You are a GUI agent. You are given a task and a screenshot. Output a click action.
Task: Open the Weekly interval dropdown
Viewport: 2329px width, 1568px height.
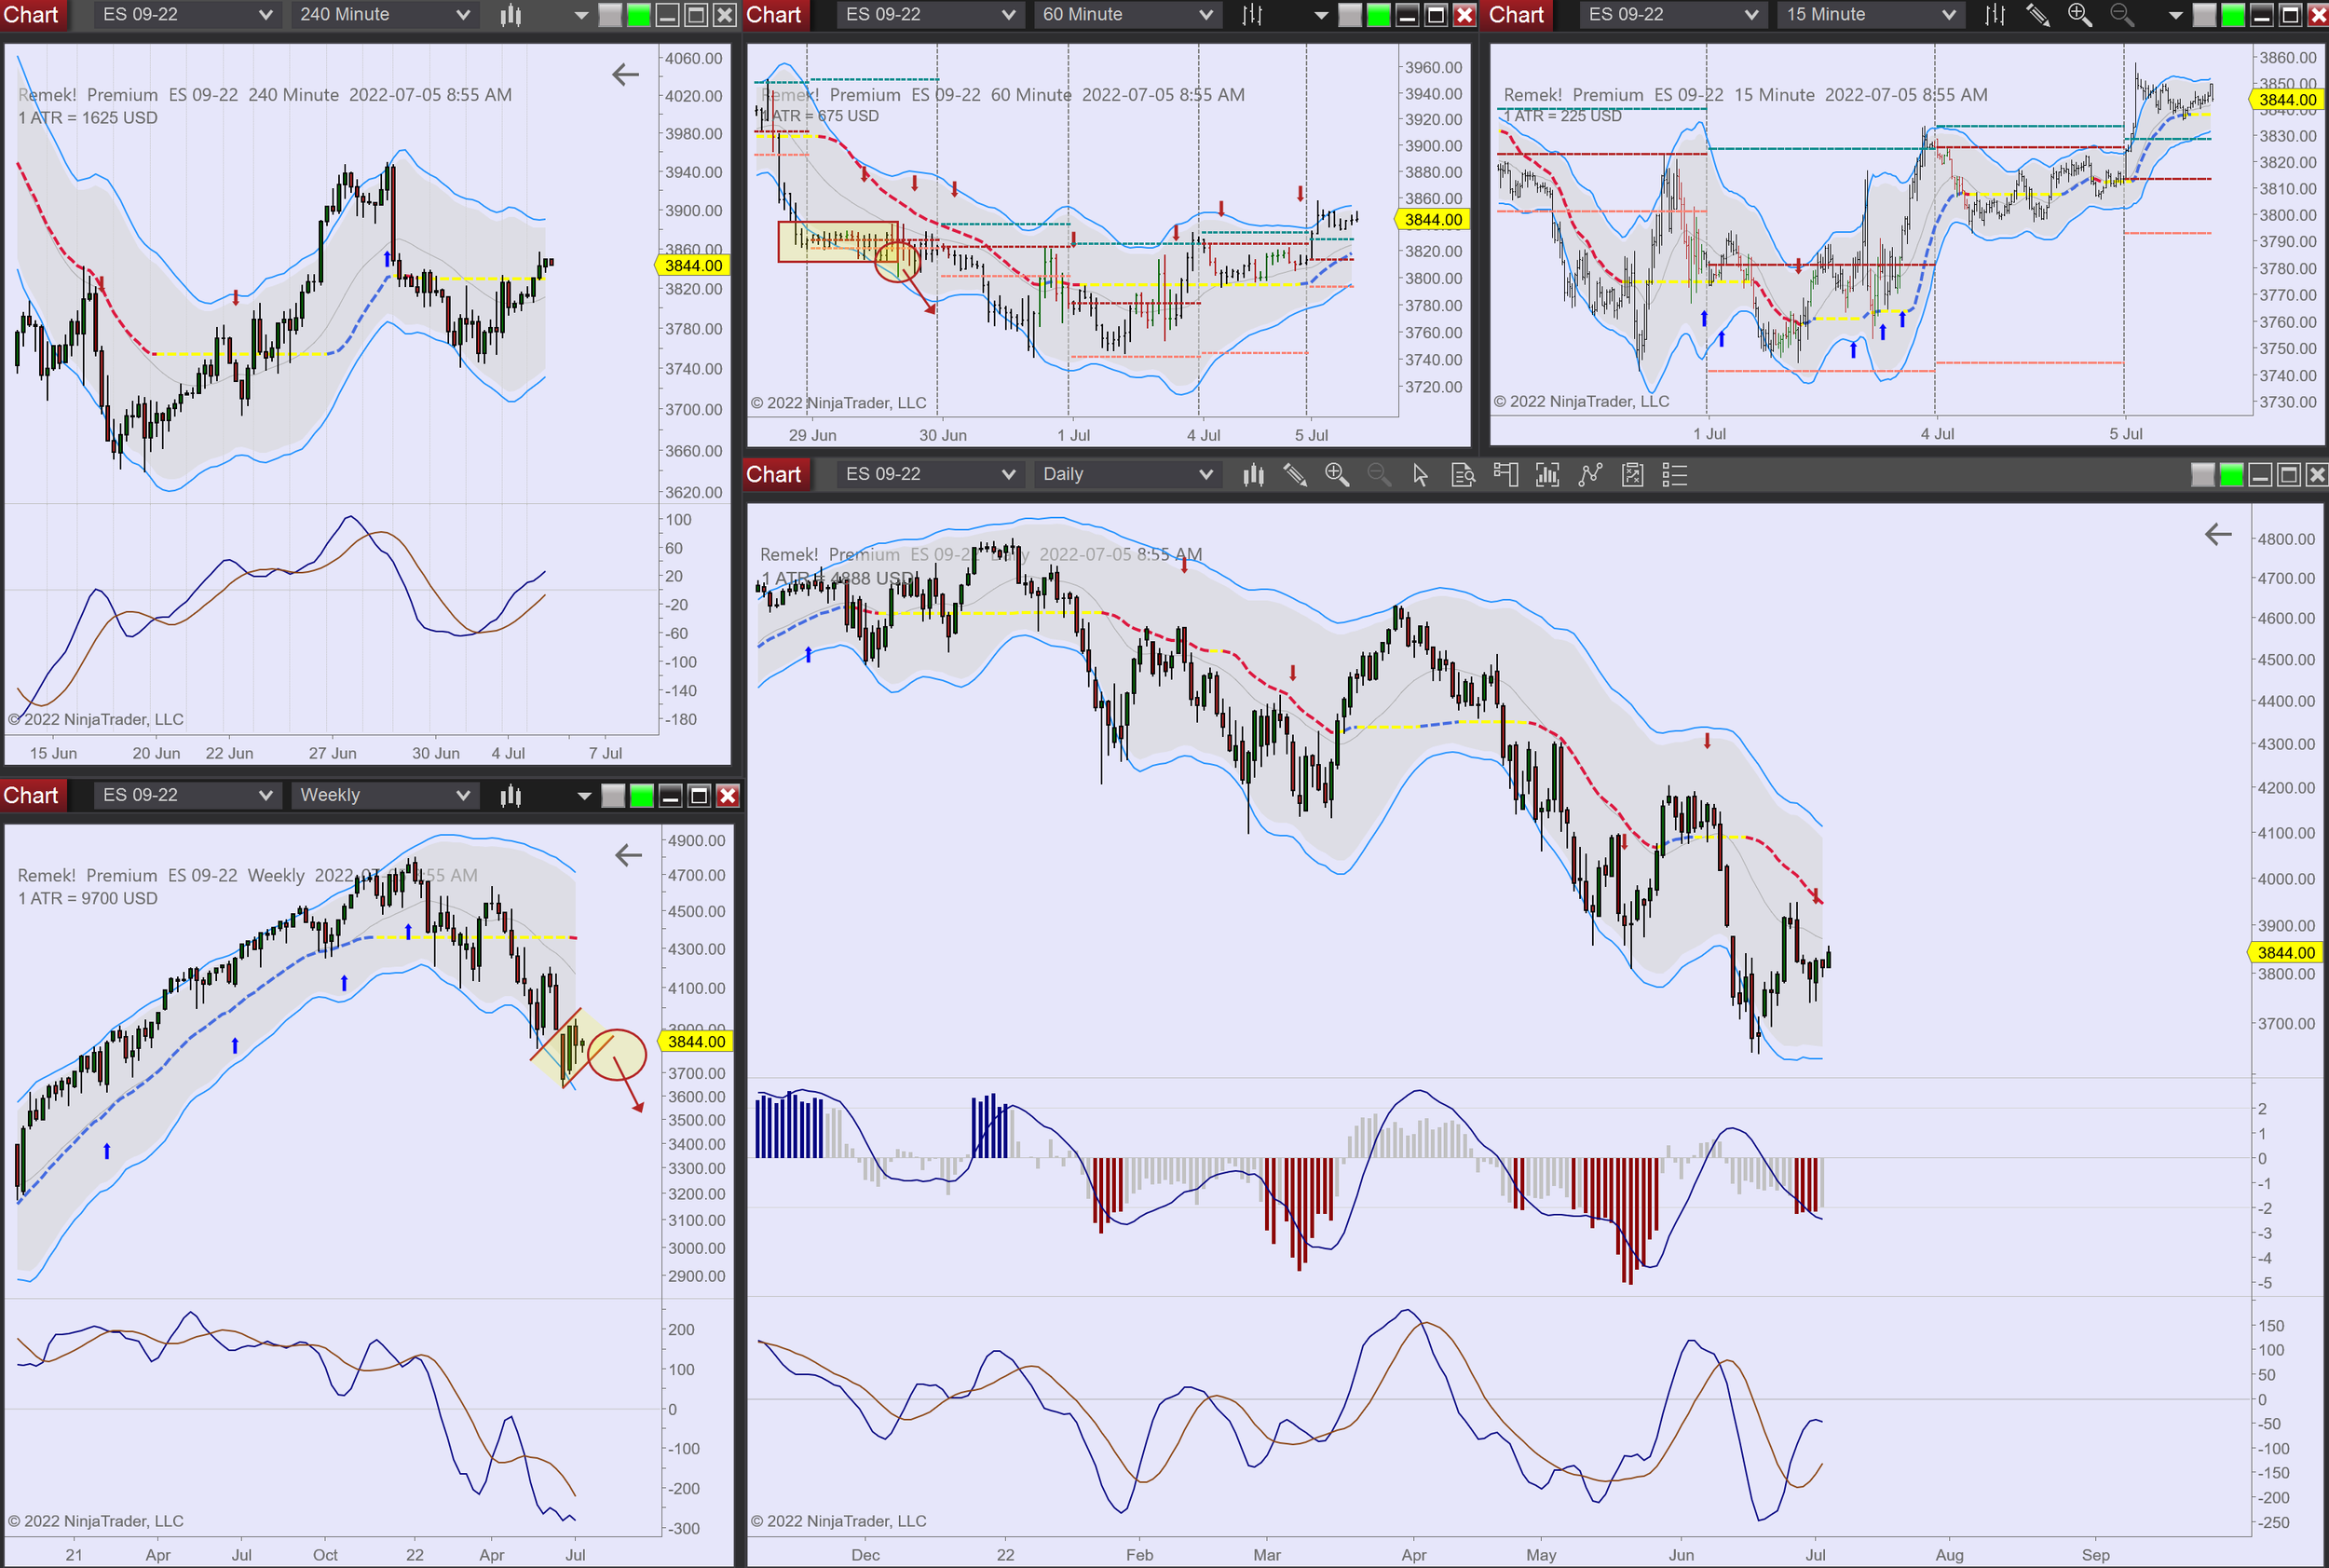[x=384, y=796]
